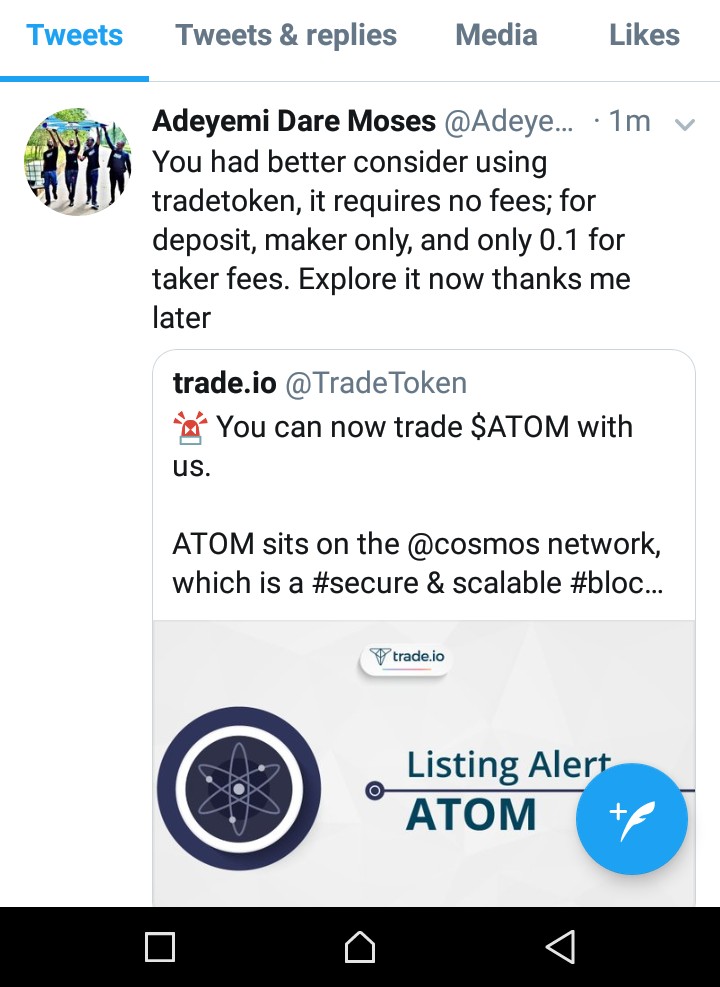Switch to the Likes tab
The width and height of the screenshot is (720, 987).
(x=644, y=35)
